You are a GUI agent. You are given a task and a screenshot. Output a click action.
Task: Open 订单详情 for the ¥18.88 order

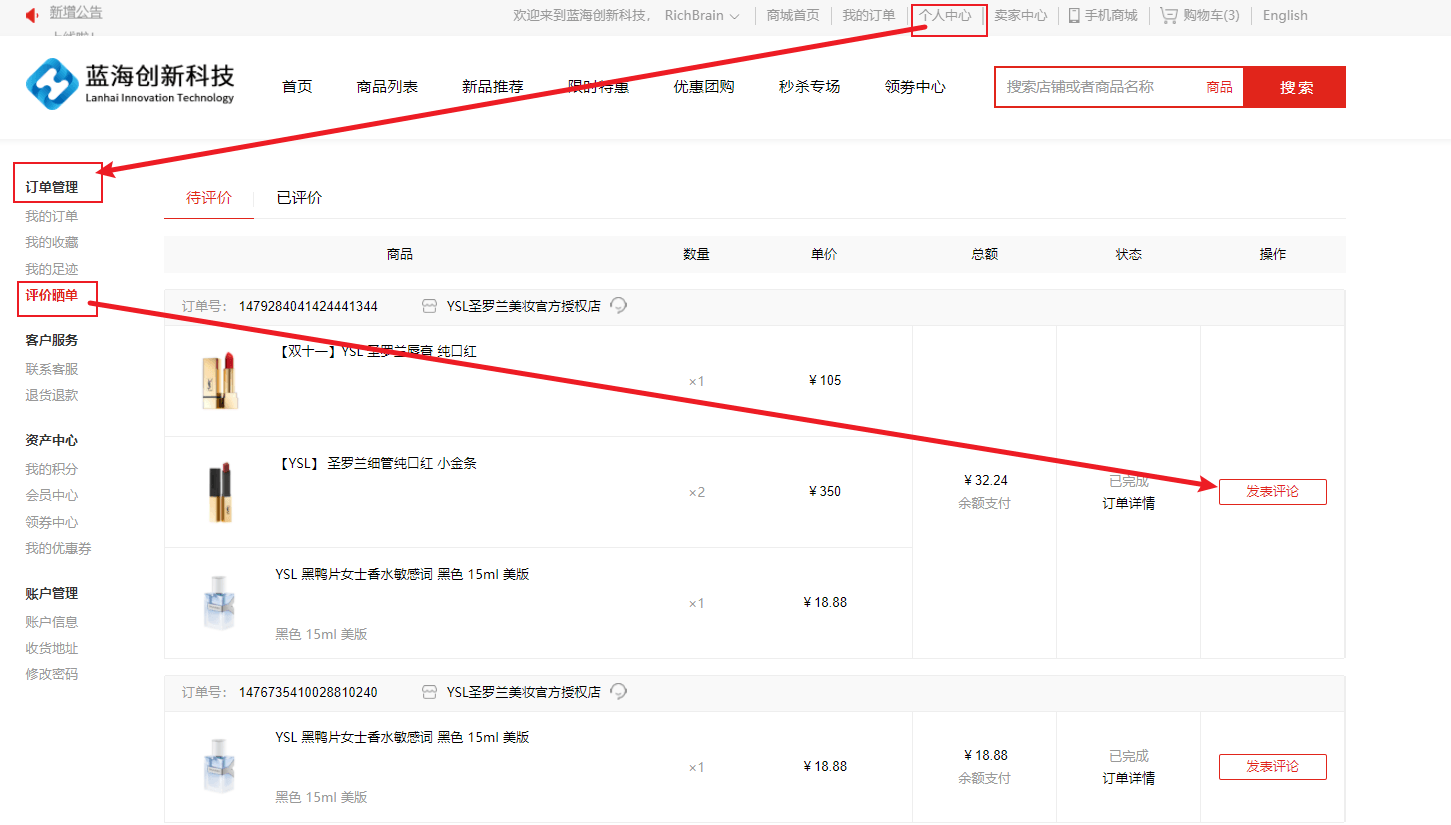[x=1128, y=778]
